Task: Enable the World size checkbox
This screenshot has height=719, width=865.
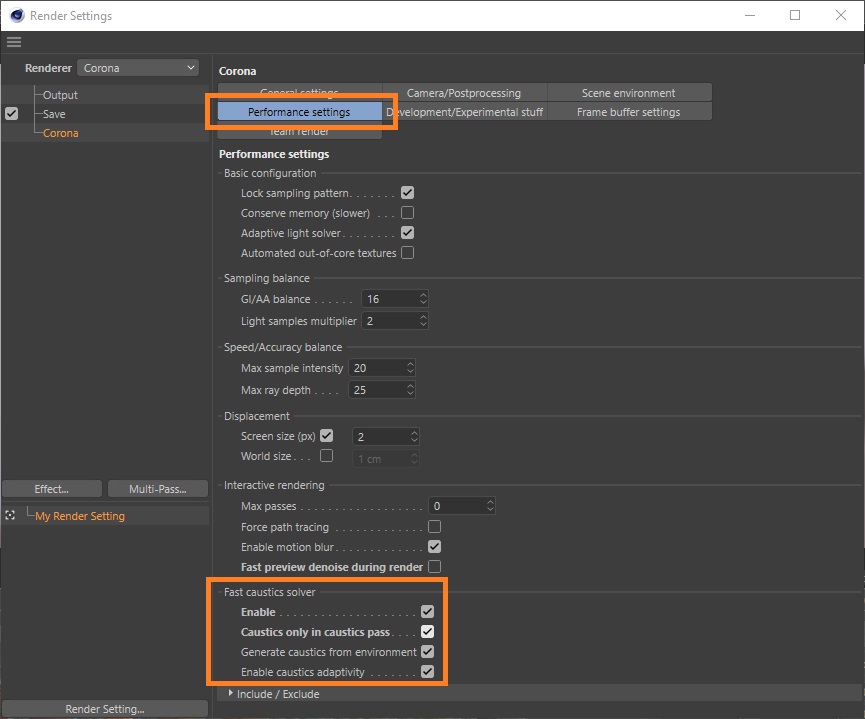Action: (x=327, y=455)
